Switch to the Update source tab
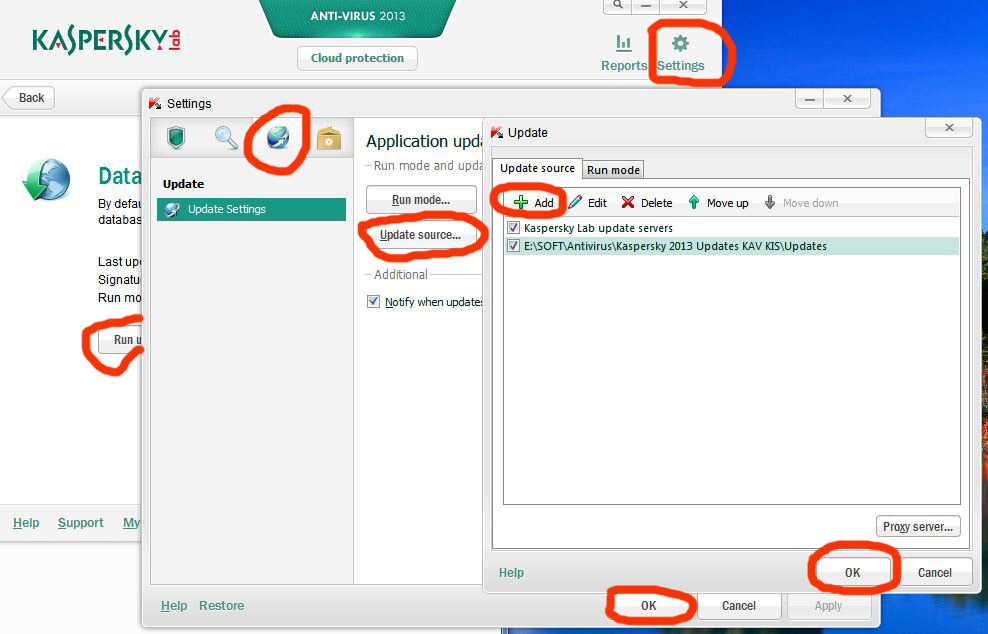988x634 pixels. 537,168
